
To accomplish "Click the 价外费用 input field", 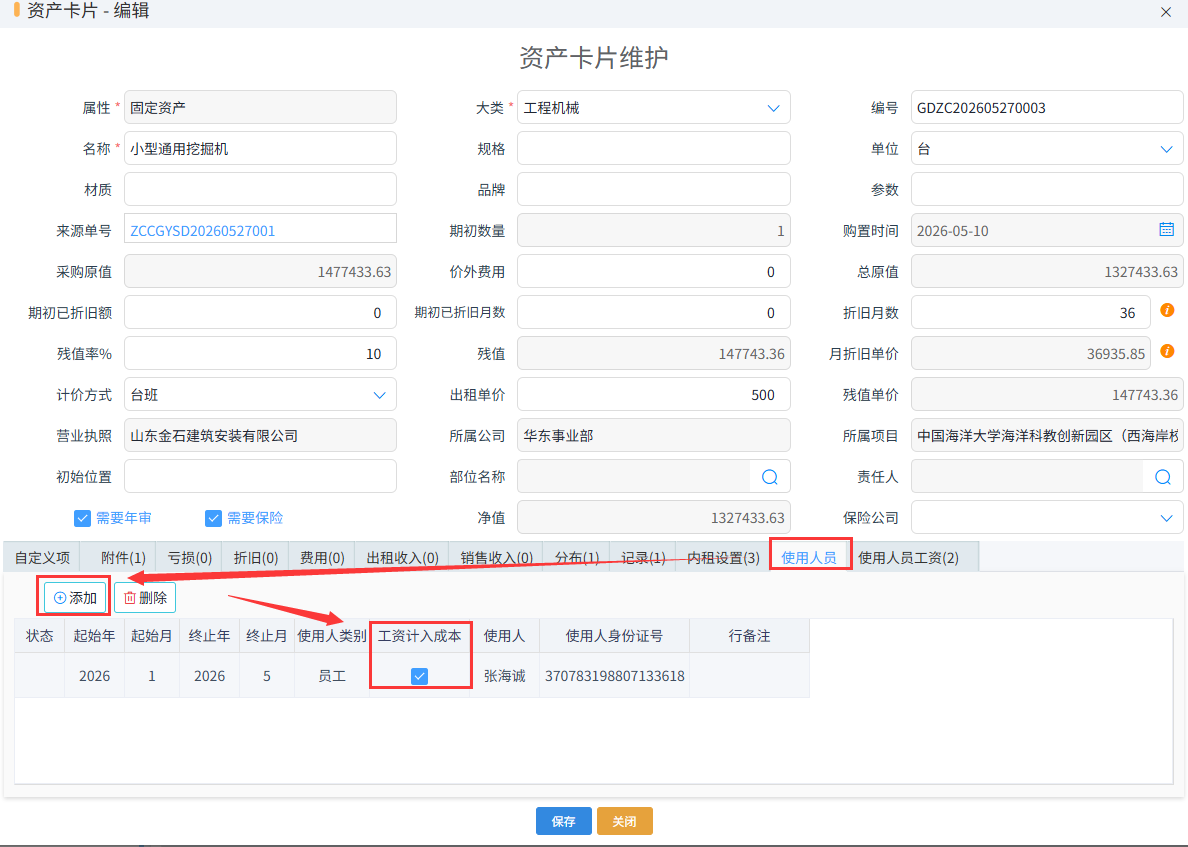I will (654, 271).
